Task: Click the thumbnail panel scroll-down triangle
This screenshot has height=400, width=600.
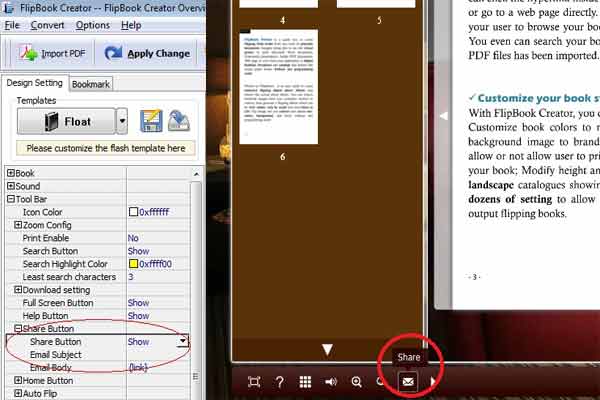Action: pos(327,349)
